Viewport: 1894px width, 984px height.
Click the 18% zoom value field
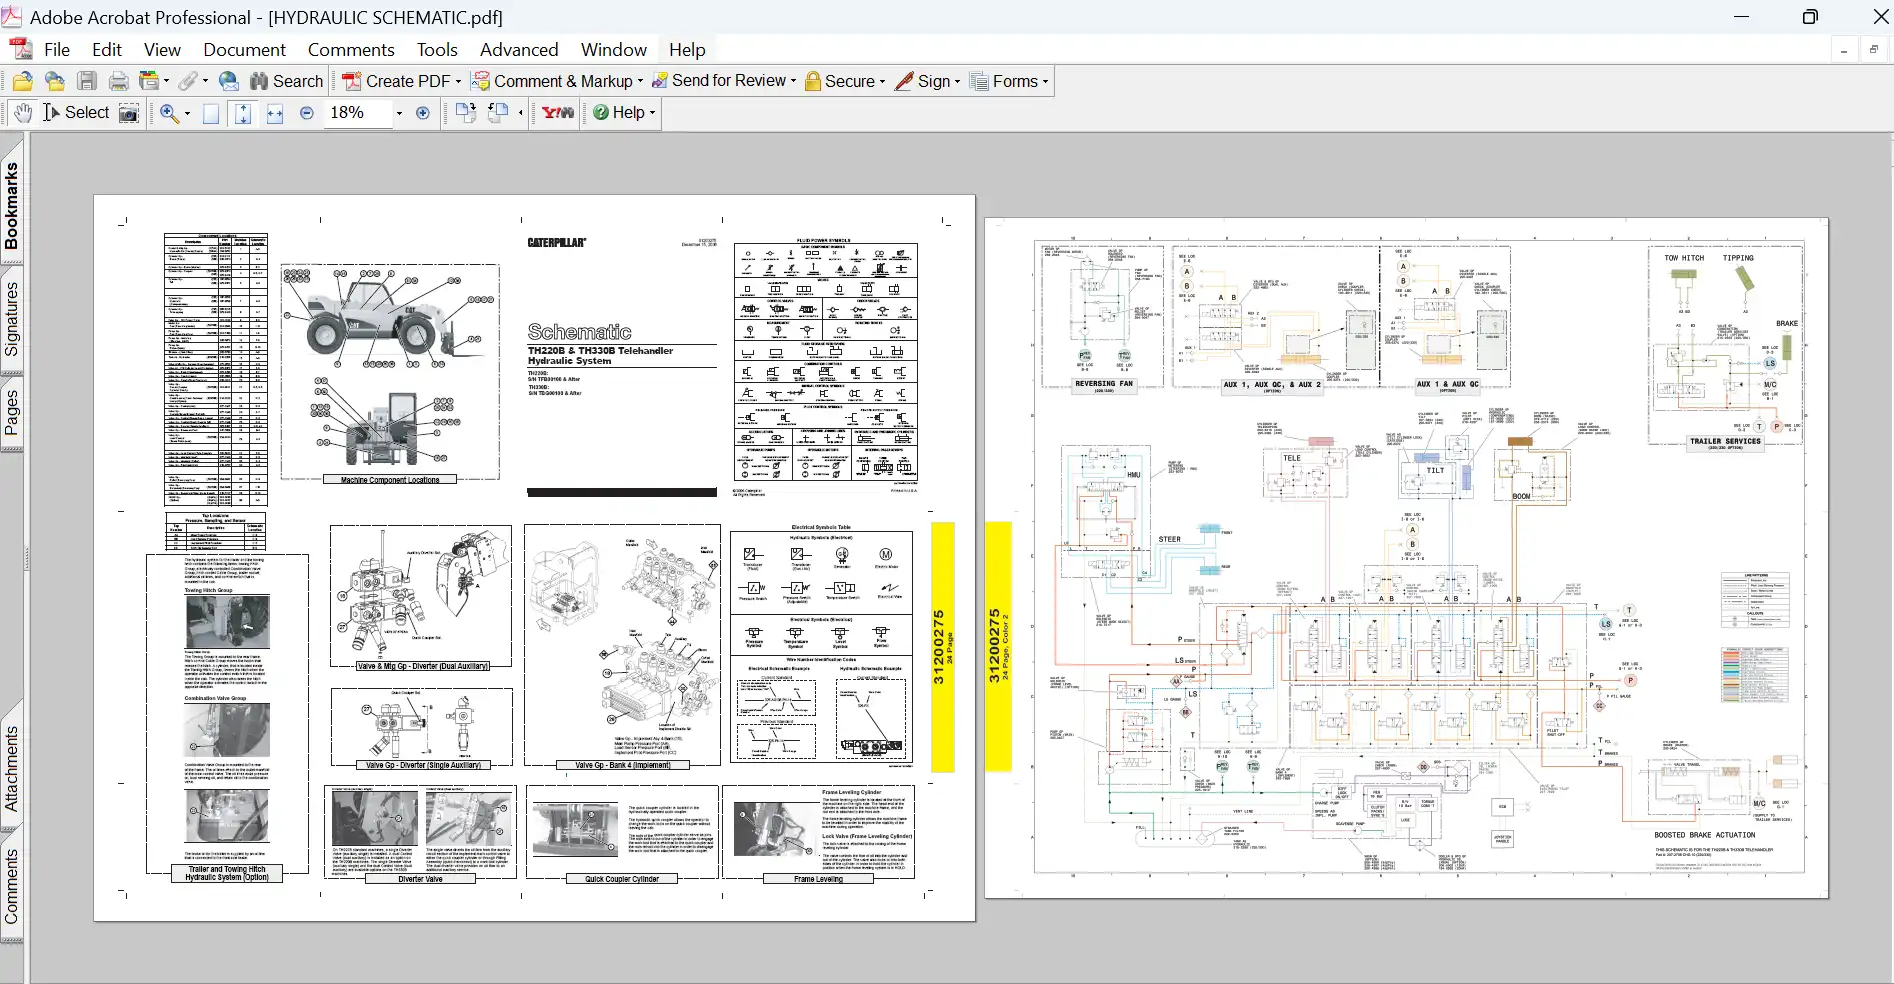tap(357, 113)
